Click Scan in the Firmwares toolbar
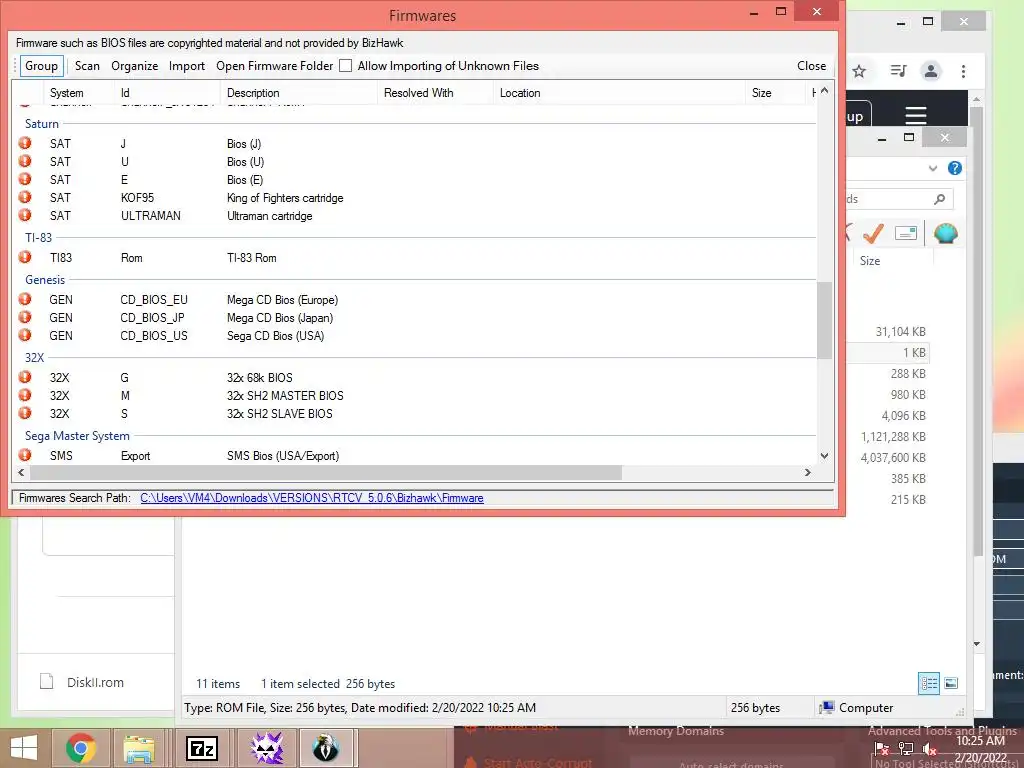The image size is (1024, 768). [87, 66]
